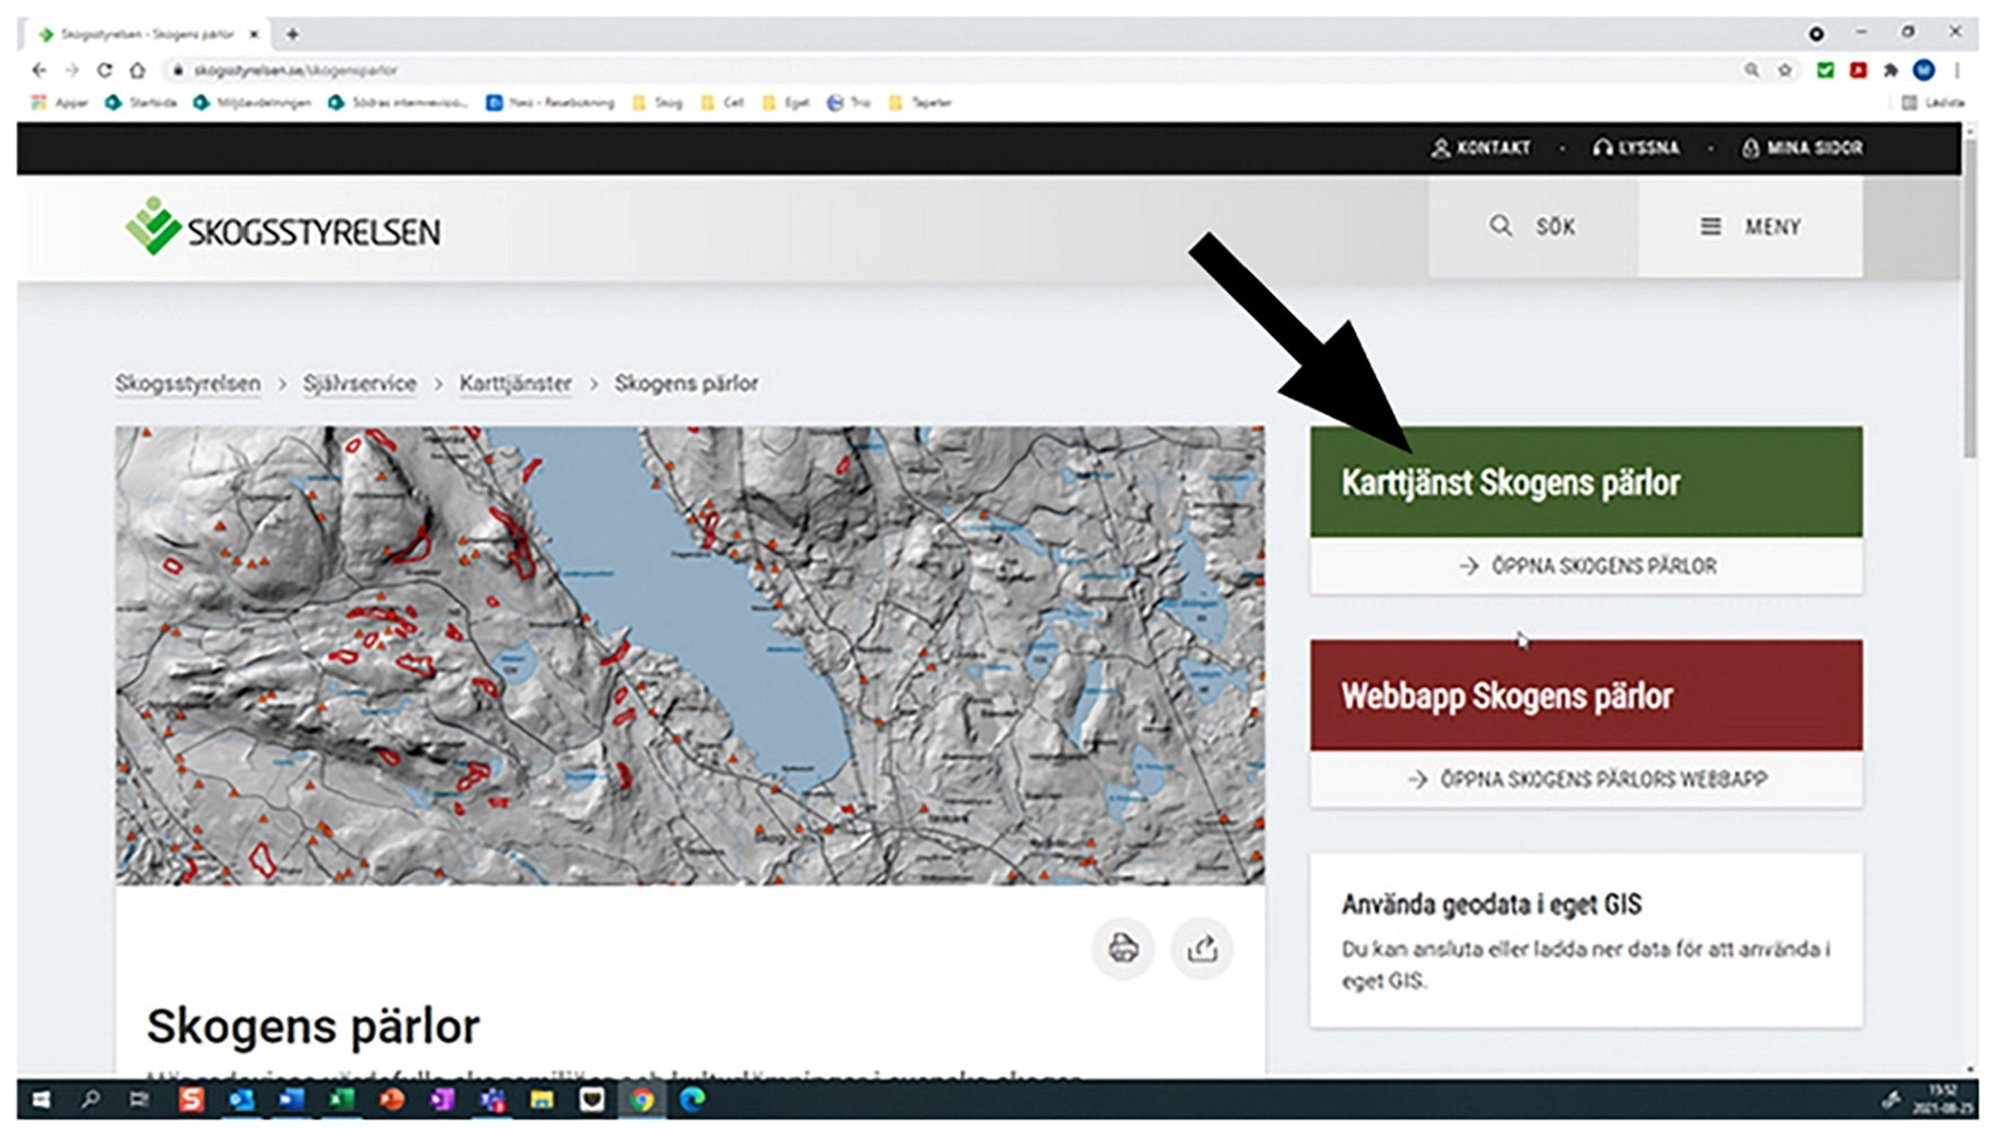Open a new browser tab
The width and height of the screenshot is (2000, 1142).
point(292,34)
